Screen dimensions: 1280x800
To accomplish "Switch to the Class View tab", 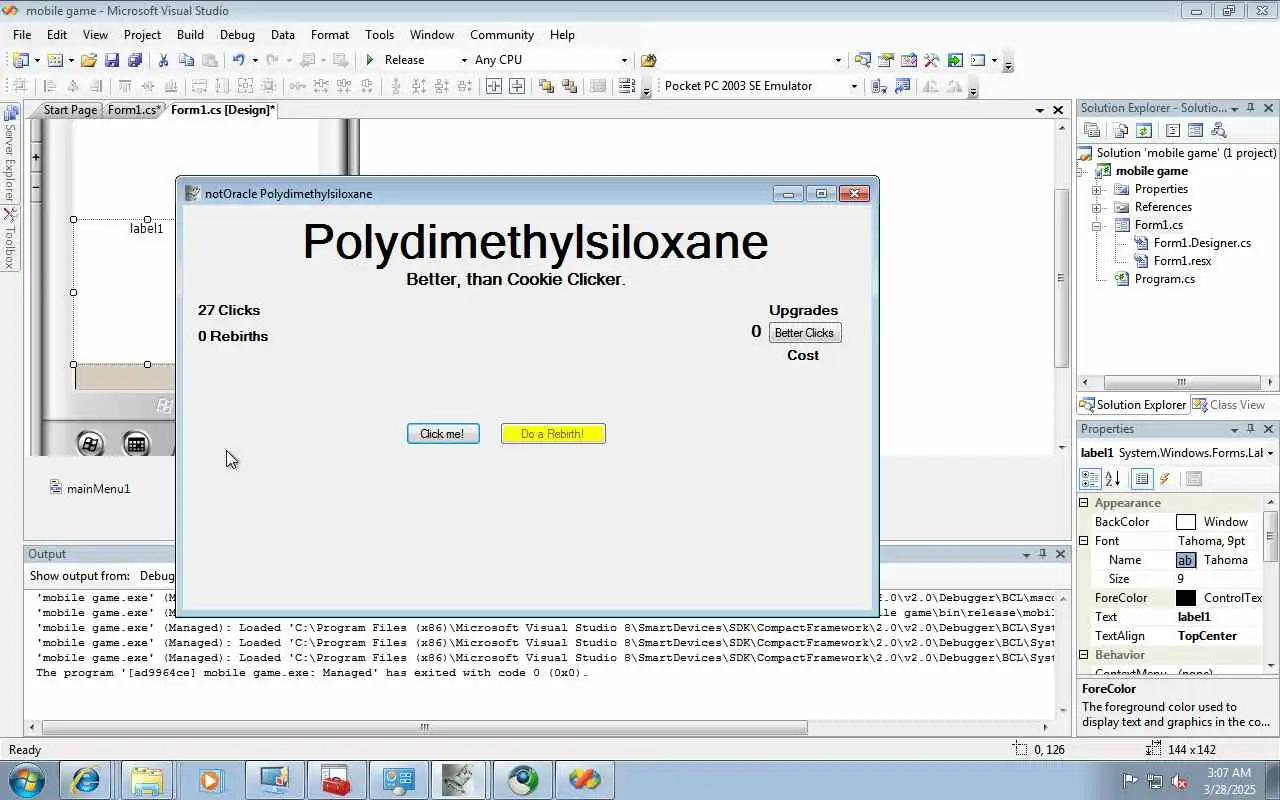I will point(1230,405).
